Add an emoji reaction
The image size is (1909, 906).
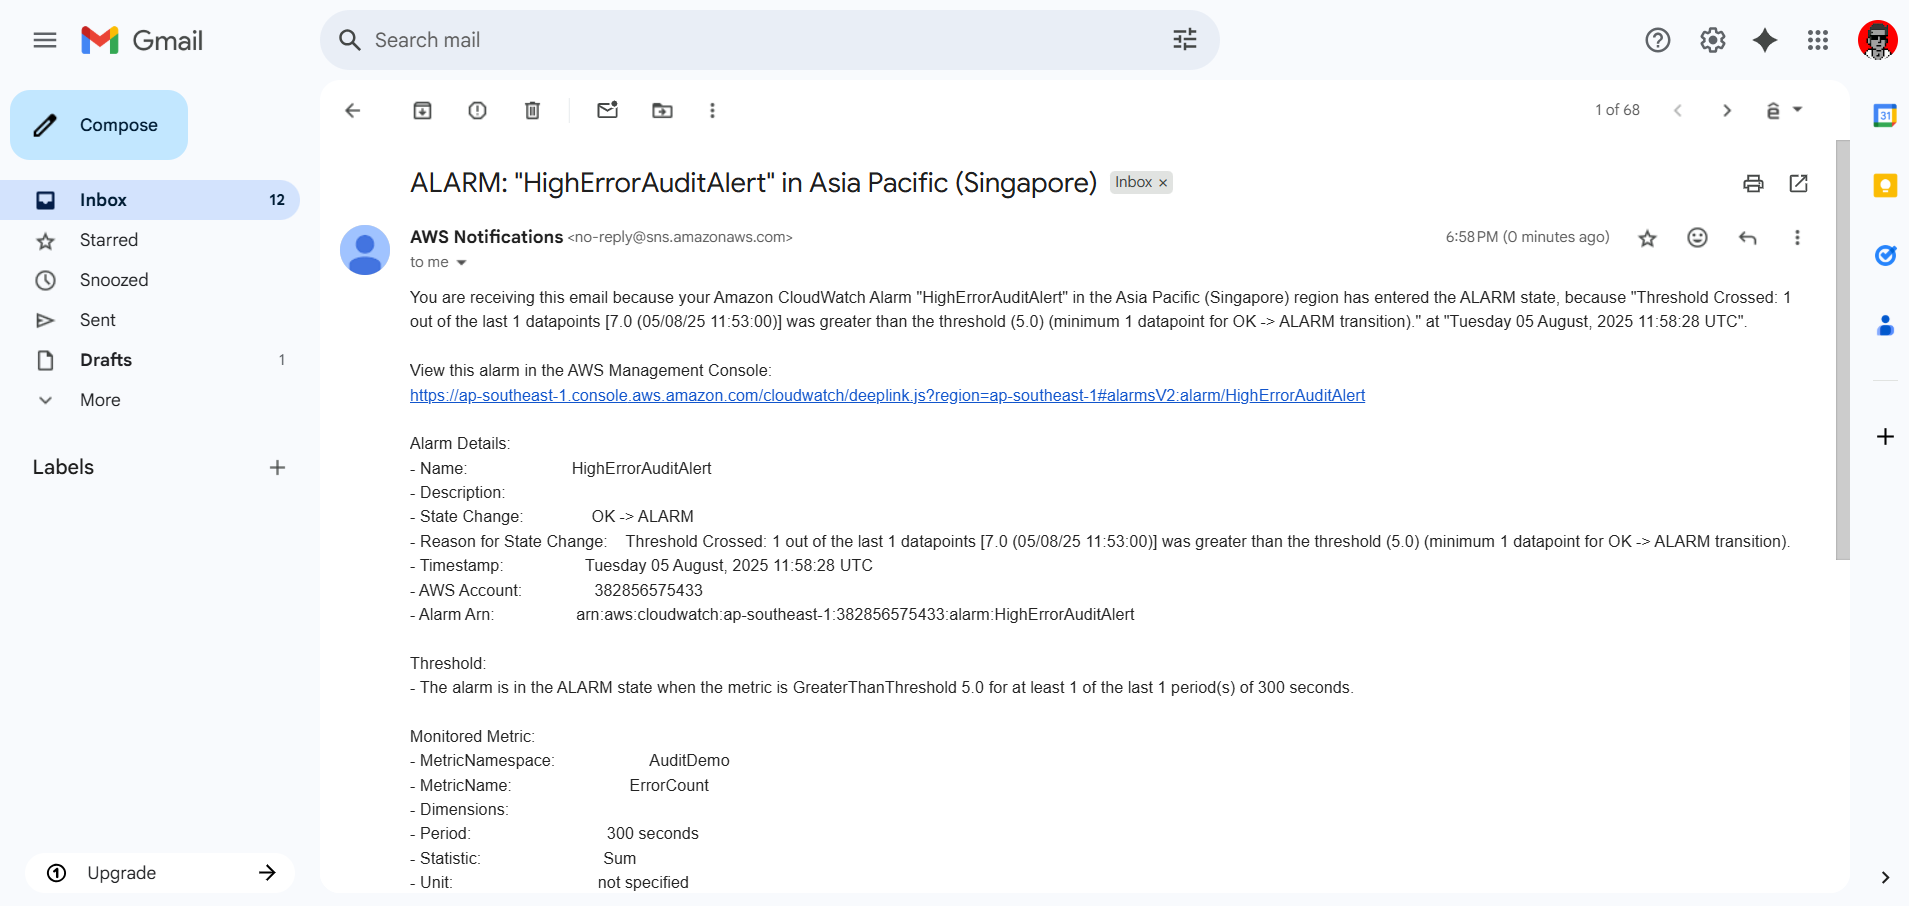1697,237
